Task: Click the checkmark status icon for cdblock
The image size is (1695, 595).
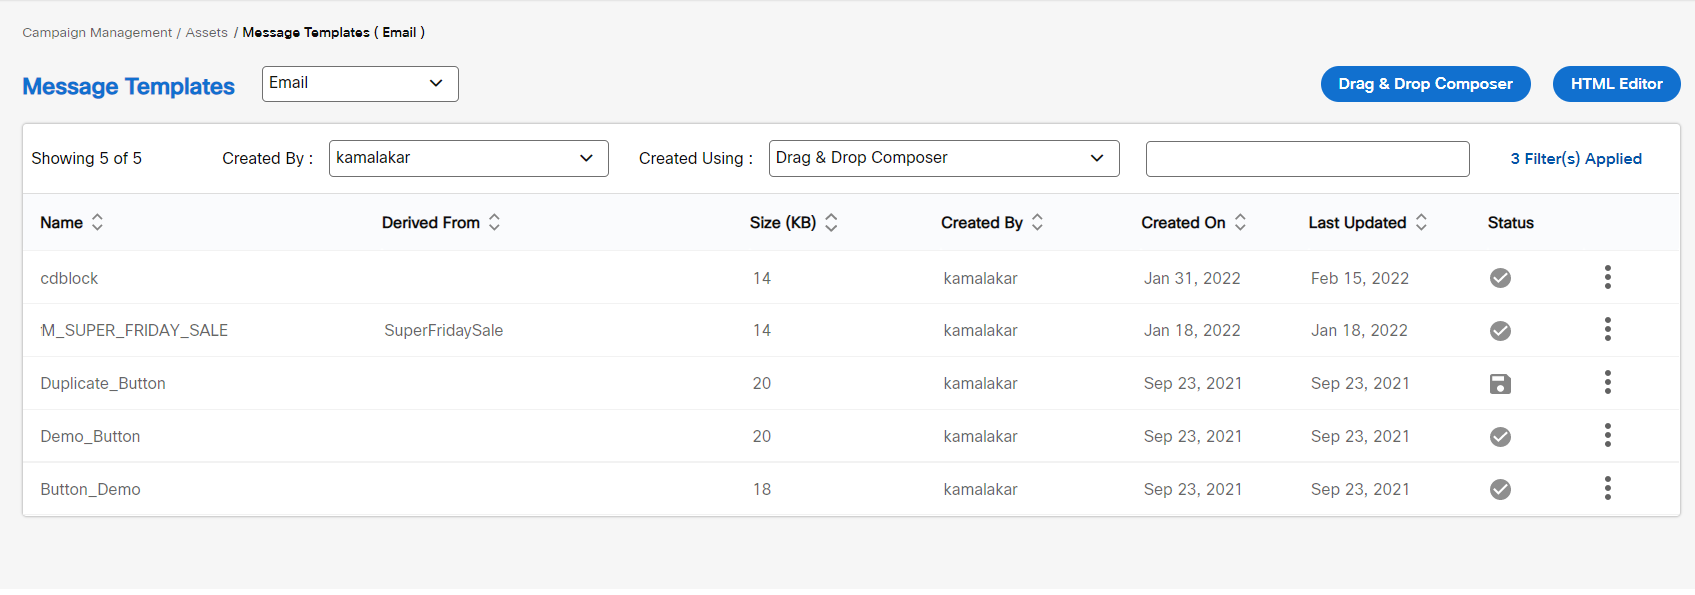Action: pyautogui.click(x=1500, y=278)
